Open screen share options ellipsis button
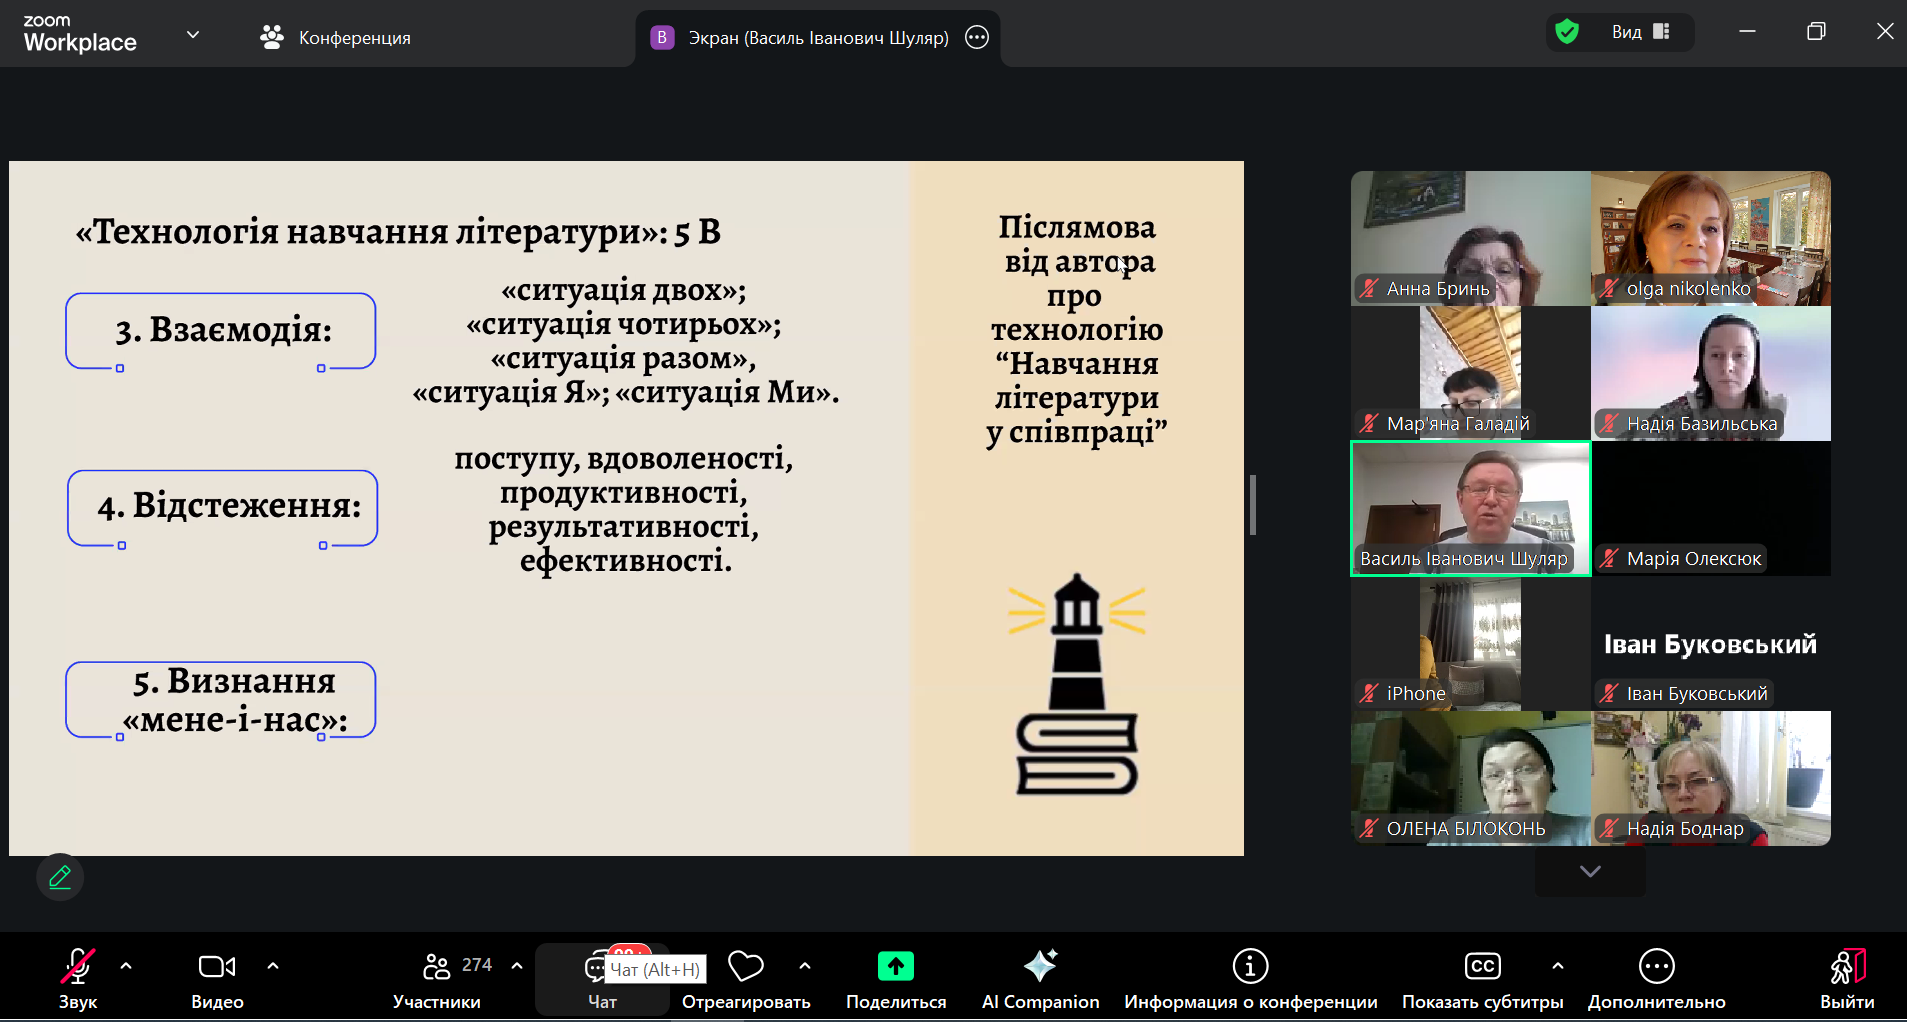The height and width of the screenshot is (1022, 1907). pos(977,38)
